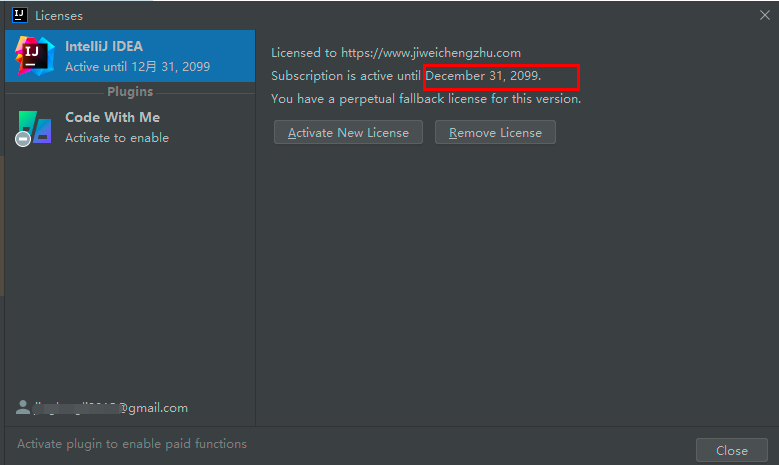Click the 'Activate to enable' subtitle text
This screenshot has width=779, height=465.
117,138
